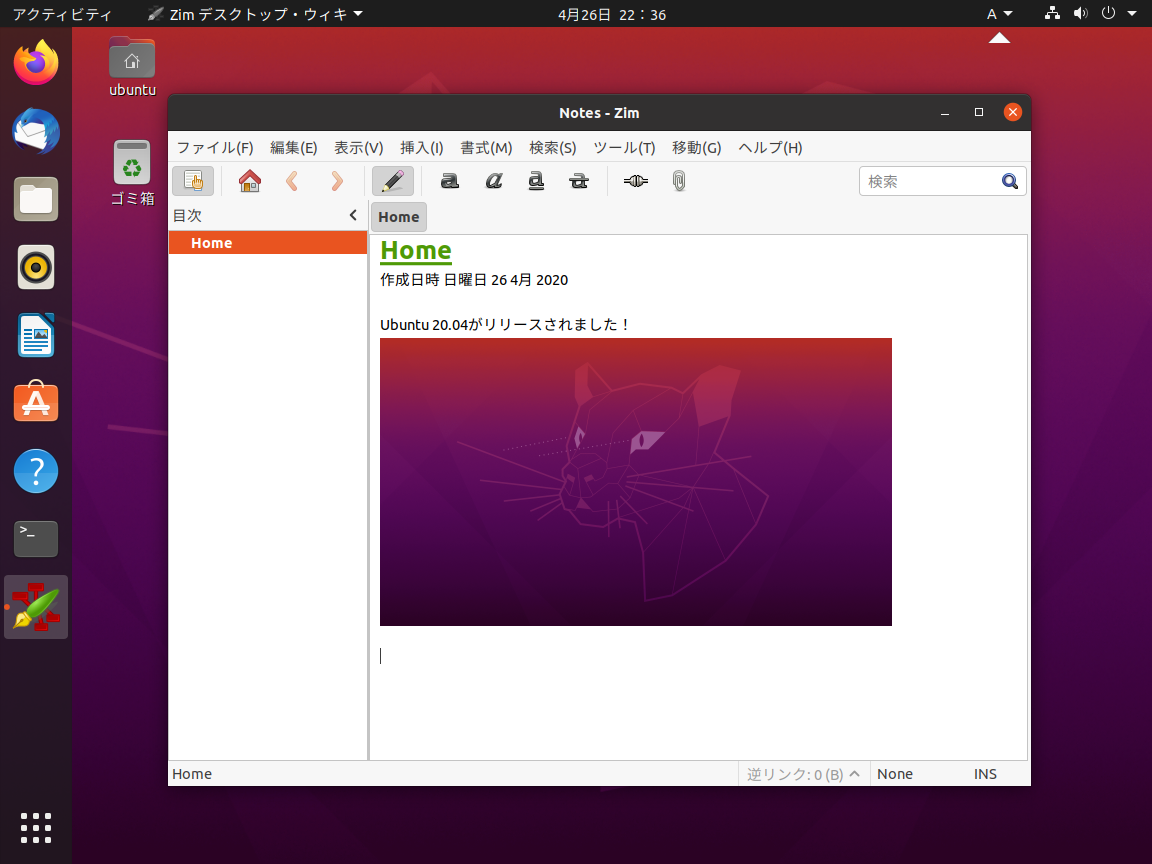Apply strong bold formatting icon
The width and height of the screenshot is (1152, 864).
click(x=450, y=181)
